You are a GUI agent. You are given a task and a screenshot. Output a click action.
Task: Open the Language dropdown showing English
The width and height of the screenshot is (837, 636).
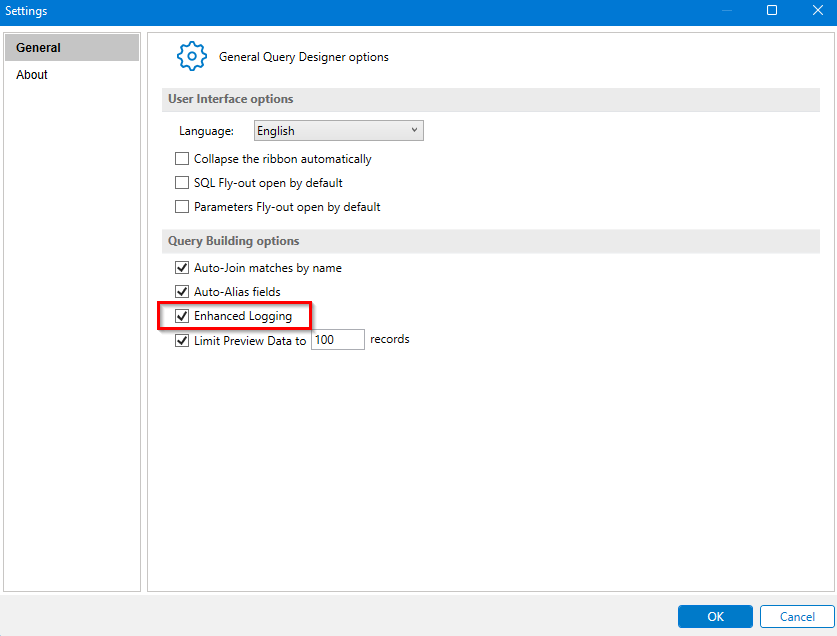(339, 131)
